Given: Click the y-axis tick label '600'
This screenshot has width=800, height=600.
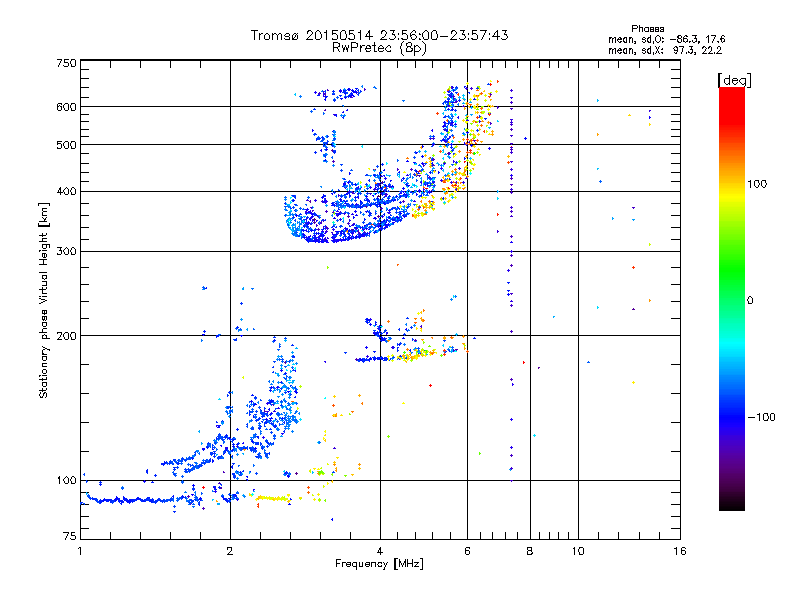Looking at the screenshot, I should (x=66, y=107).
